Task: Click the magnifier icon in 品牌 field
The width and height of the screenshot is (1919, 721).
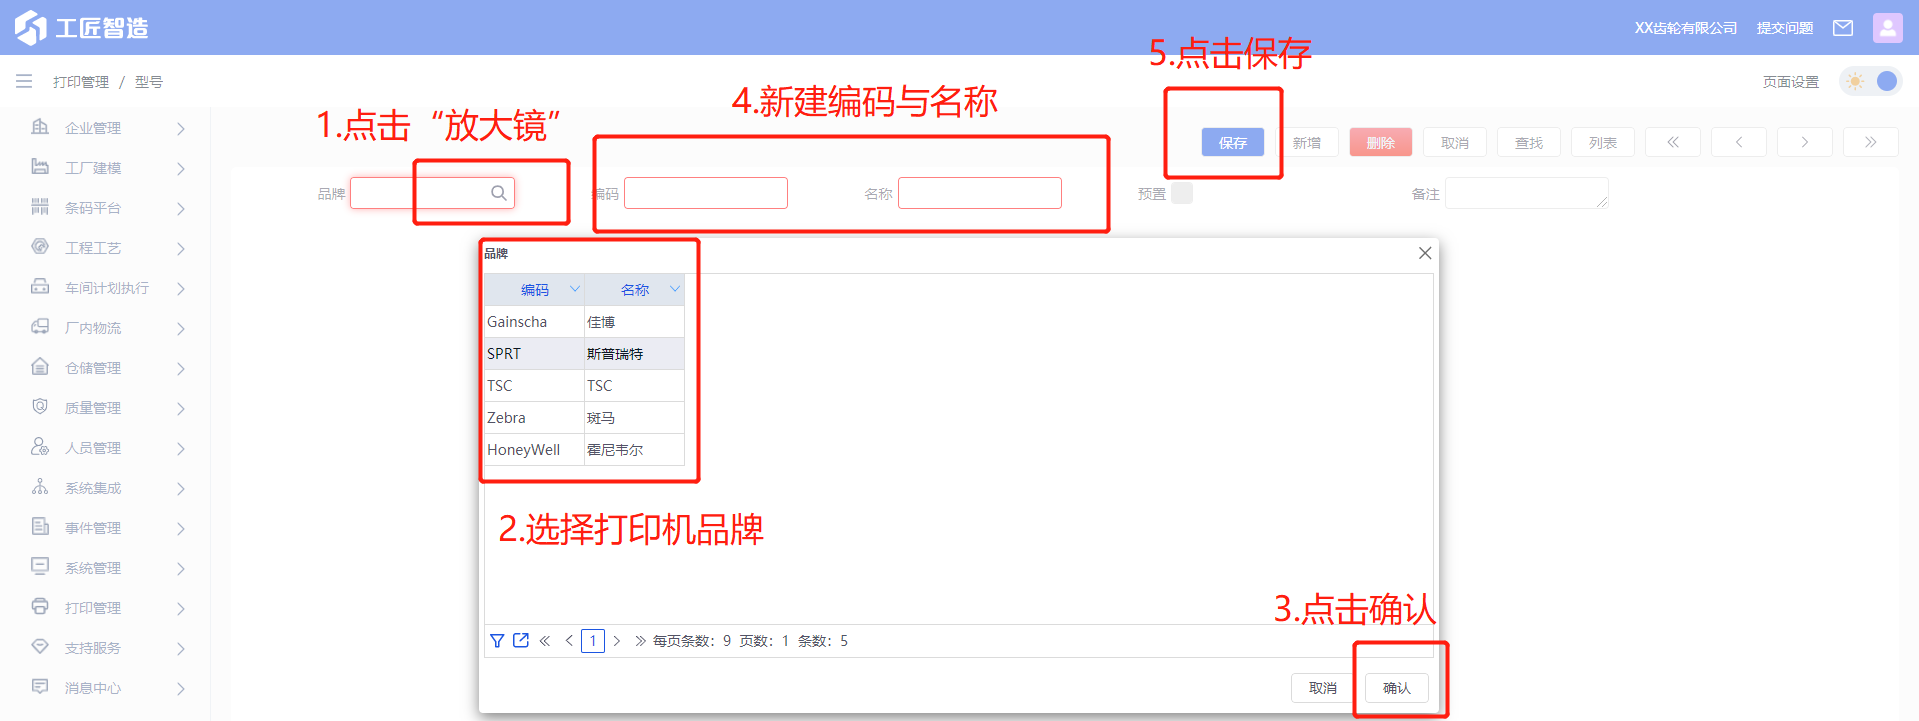Action: click(x=498, y=193)
